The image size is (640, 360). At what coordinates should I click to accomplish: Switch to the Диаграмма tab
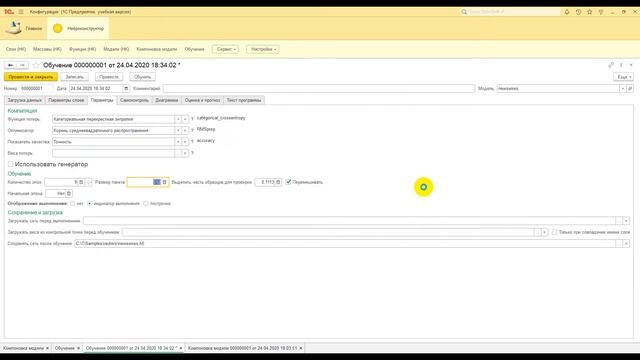click(x=167, y=100)
